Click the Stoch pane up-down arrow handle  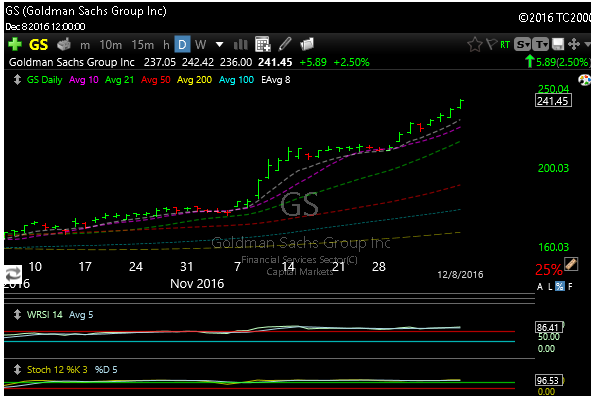[17, 369]
